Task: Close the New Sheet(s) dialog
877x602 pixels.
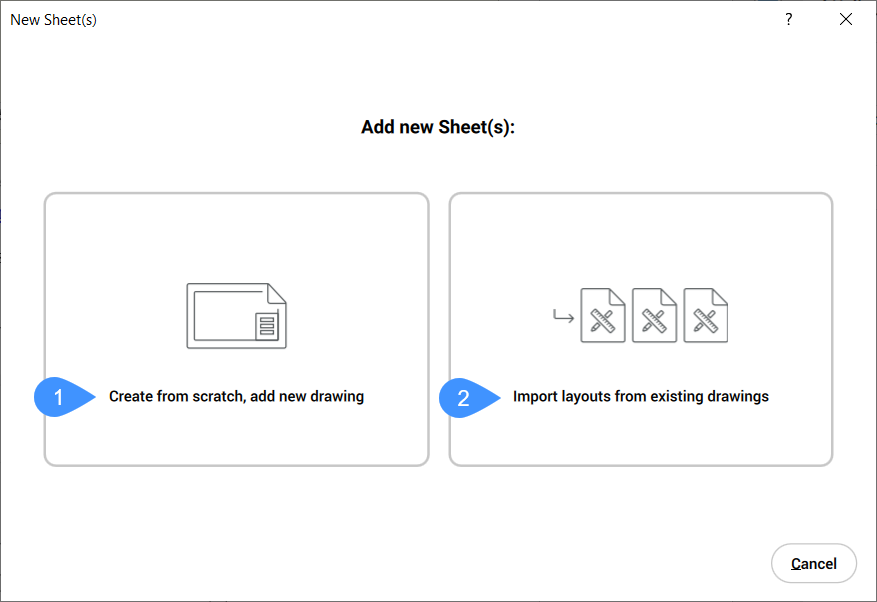Action: 846,20
